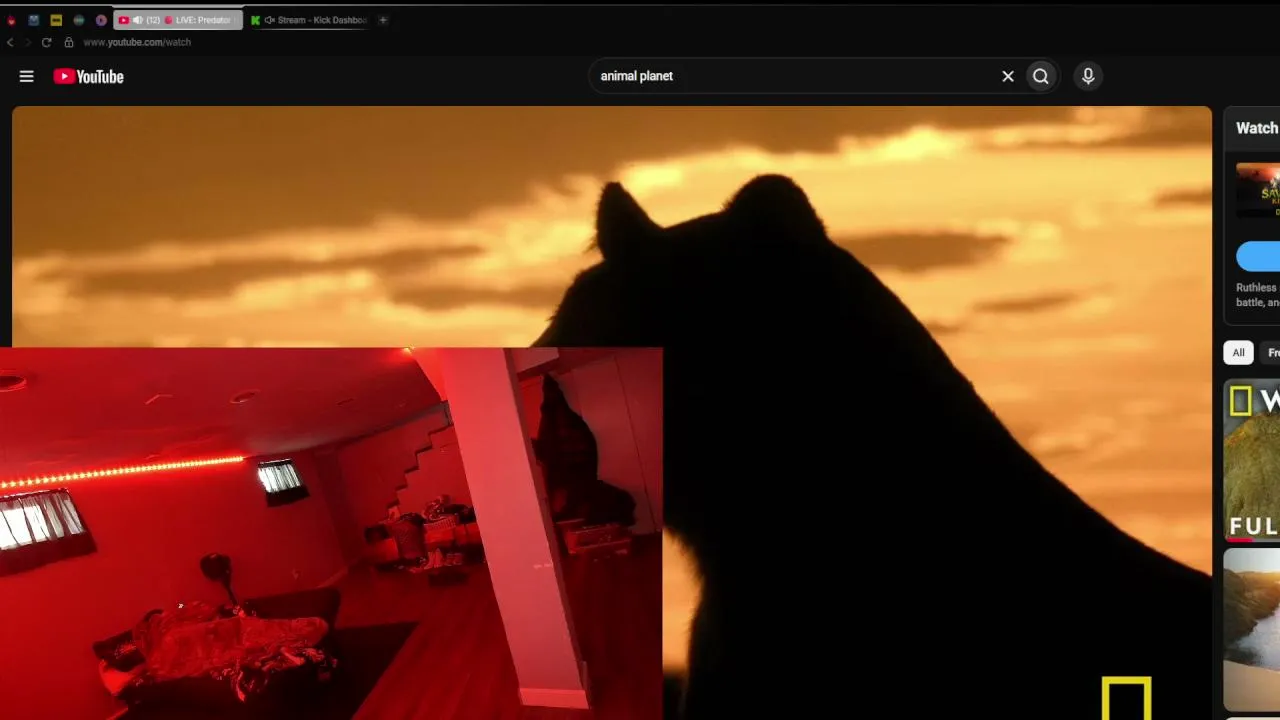Open the river canyon recommended video thumbnail
The width and height of the screenshot is (1280, 720).
coord(1252,629)
